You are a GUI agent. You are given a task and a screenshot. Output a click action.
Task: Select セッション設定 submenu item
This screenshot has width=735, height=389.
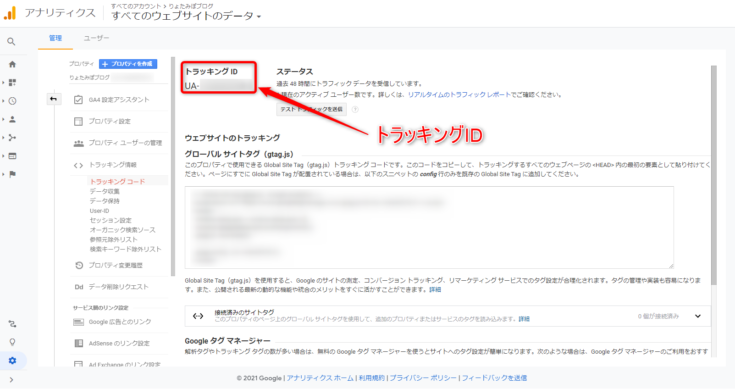(x=111, y=220)
